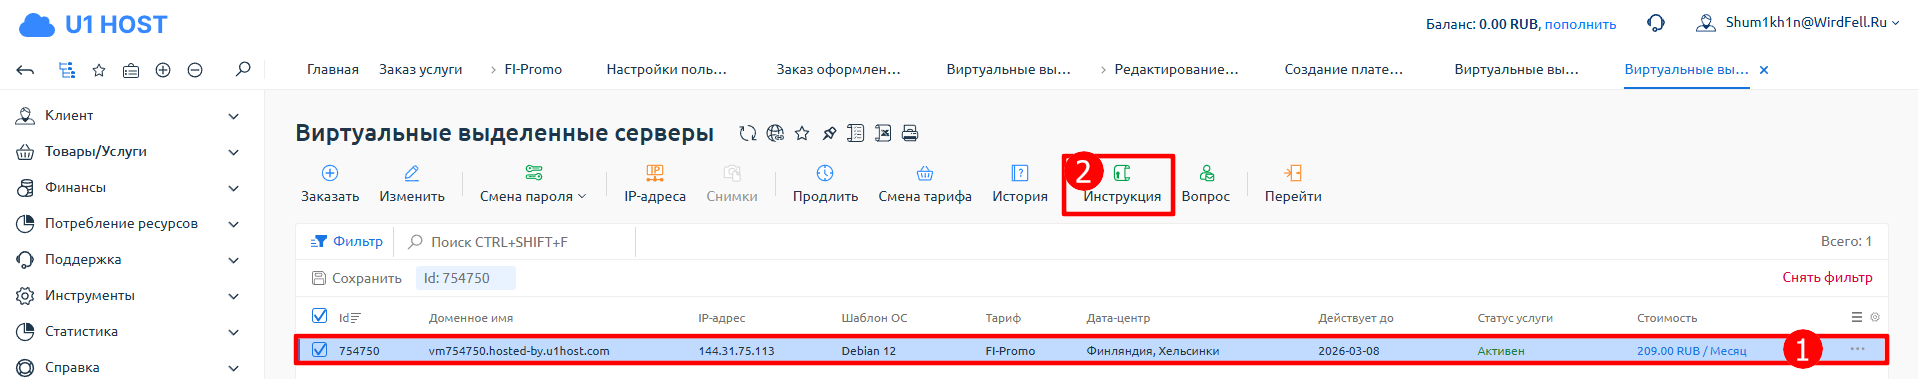Open the Инструкция toolbar button
1918x379 pixels.
click(1122, 185)
